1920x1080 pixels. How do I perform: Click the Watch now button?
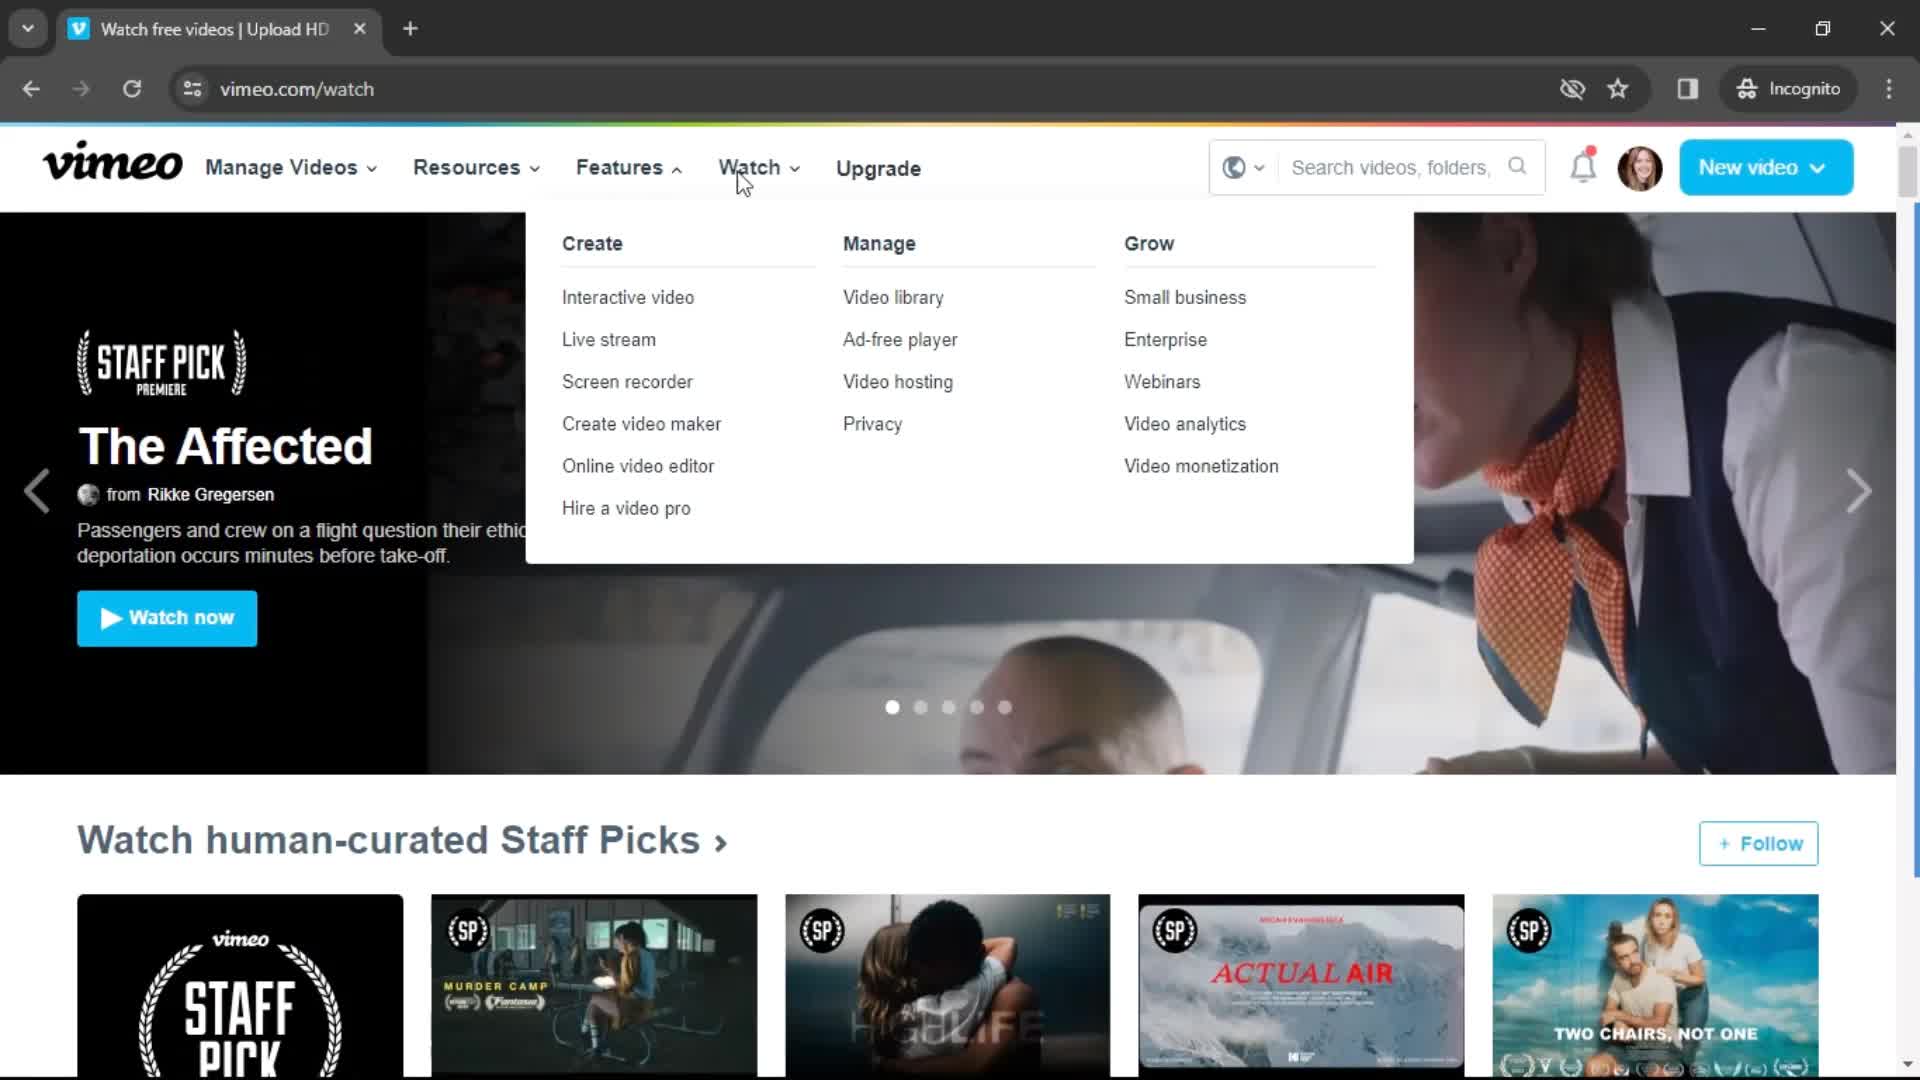tap(167, 618)
